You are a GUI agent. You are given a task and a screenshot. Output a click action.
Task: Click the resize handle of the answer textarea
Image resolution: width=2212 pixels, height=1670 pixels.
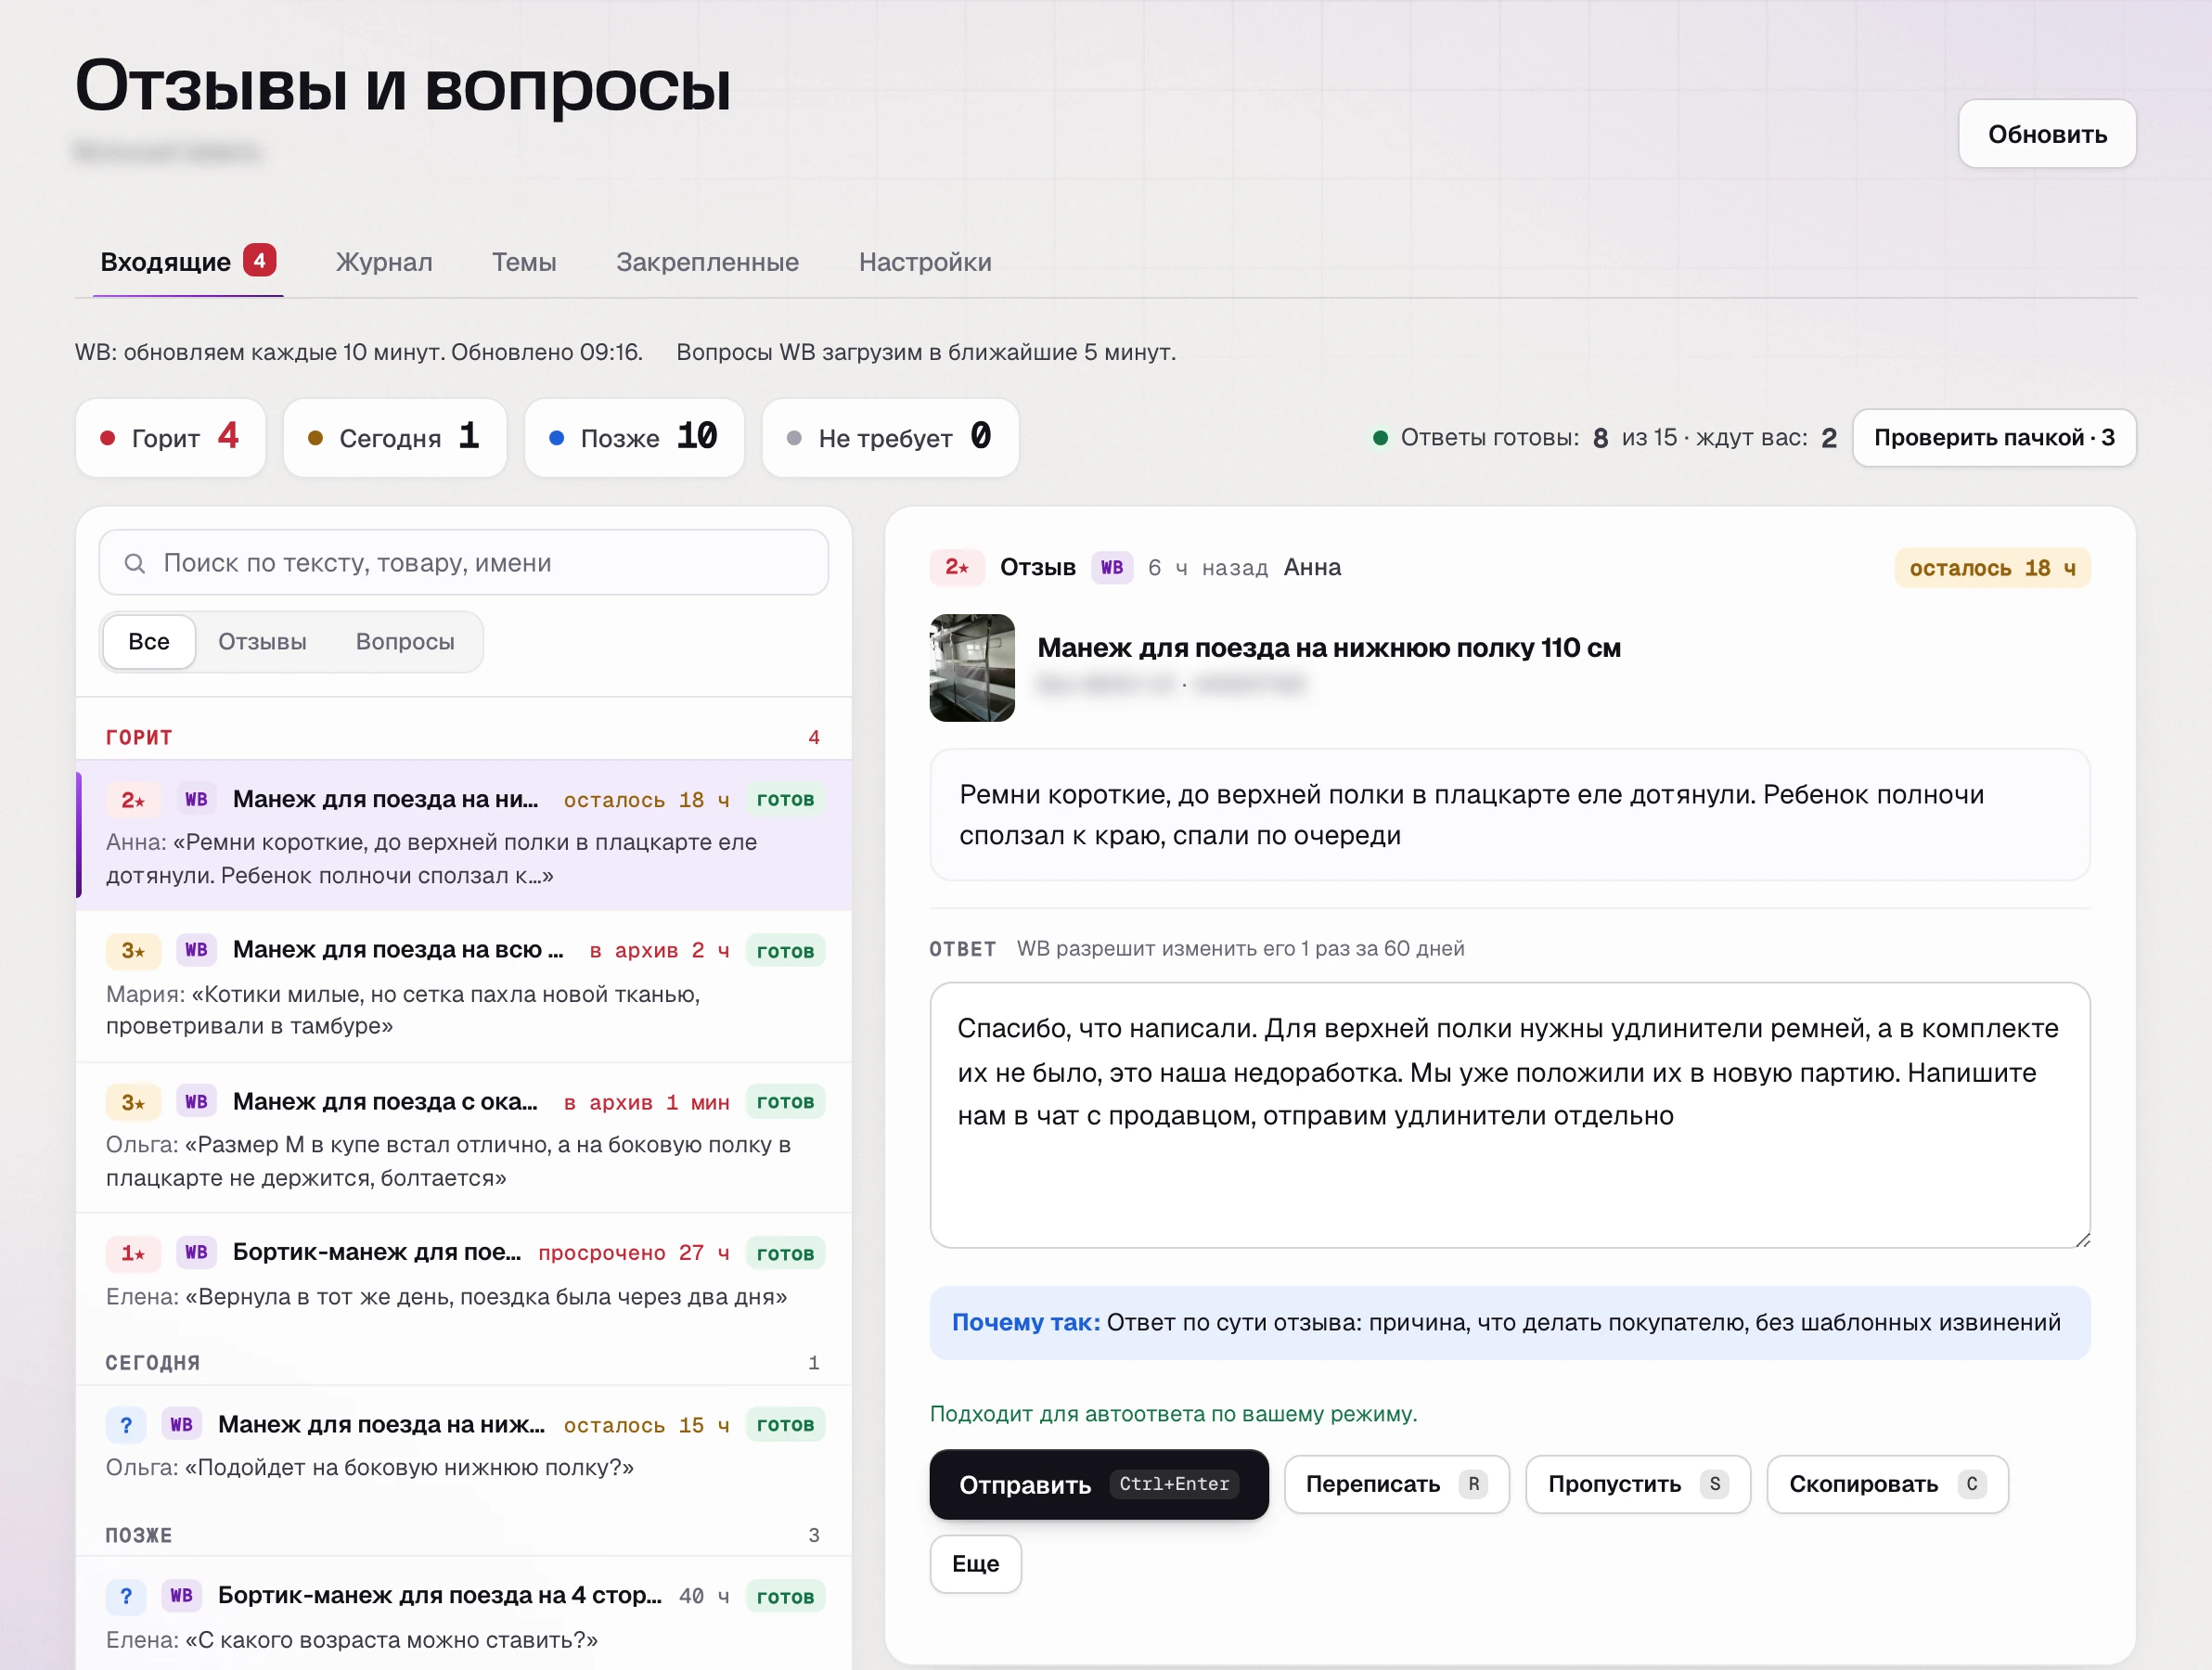coord(2082,1240)
